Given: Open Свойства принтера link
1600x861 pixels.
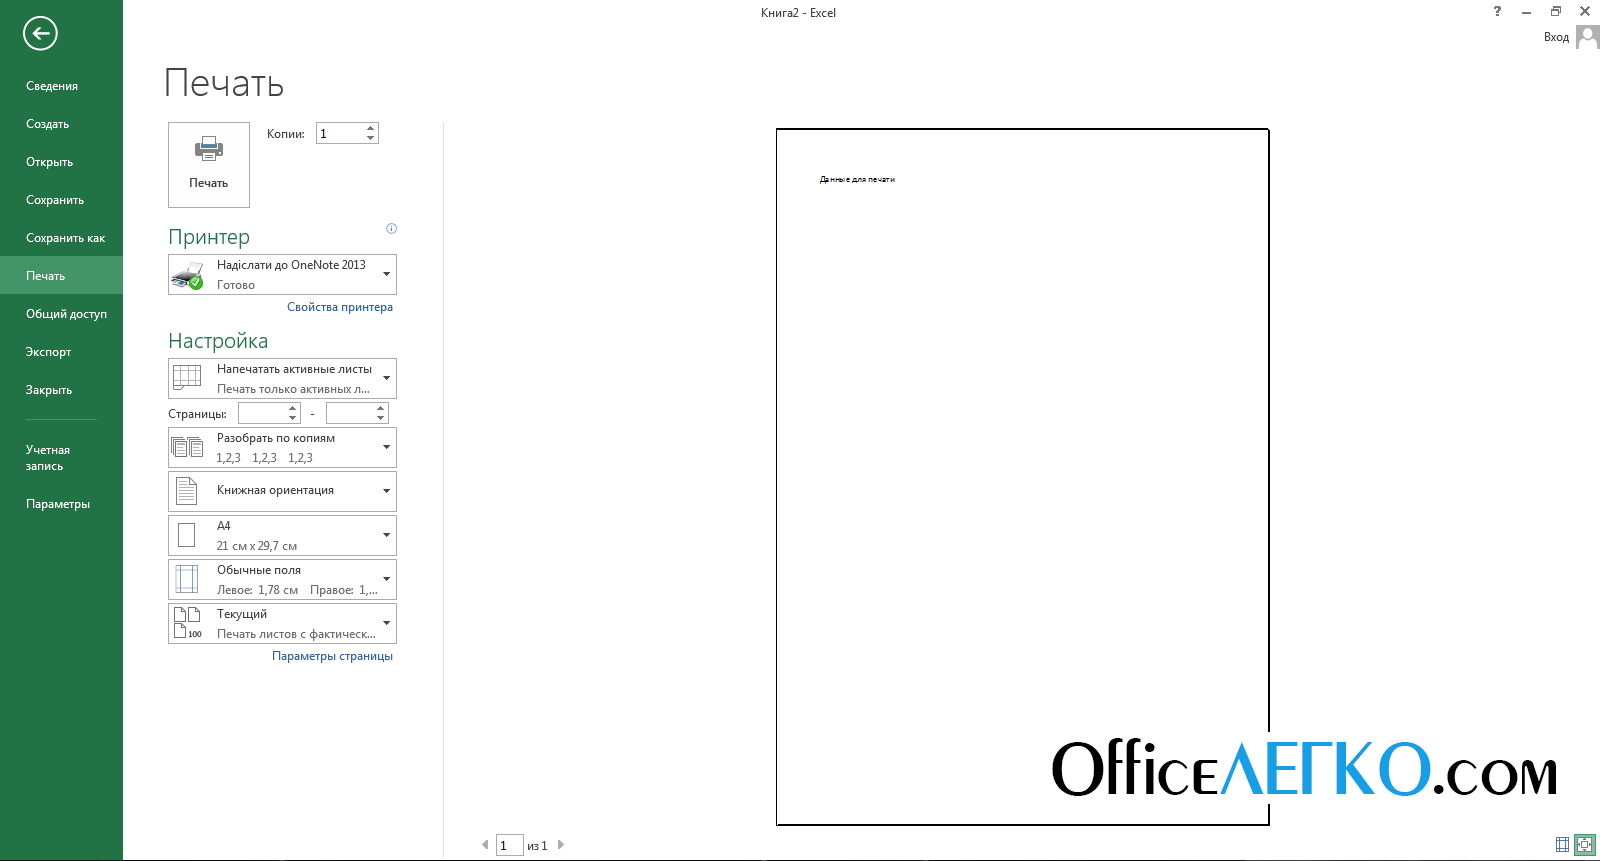Looking at the screenshot, I should 340,307.
